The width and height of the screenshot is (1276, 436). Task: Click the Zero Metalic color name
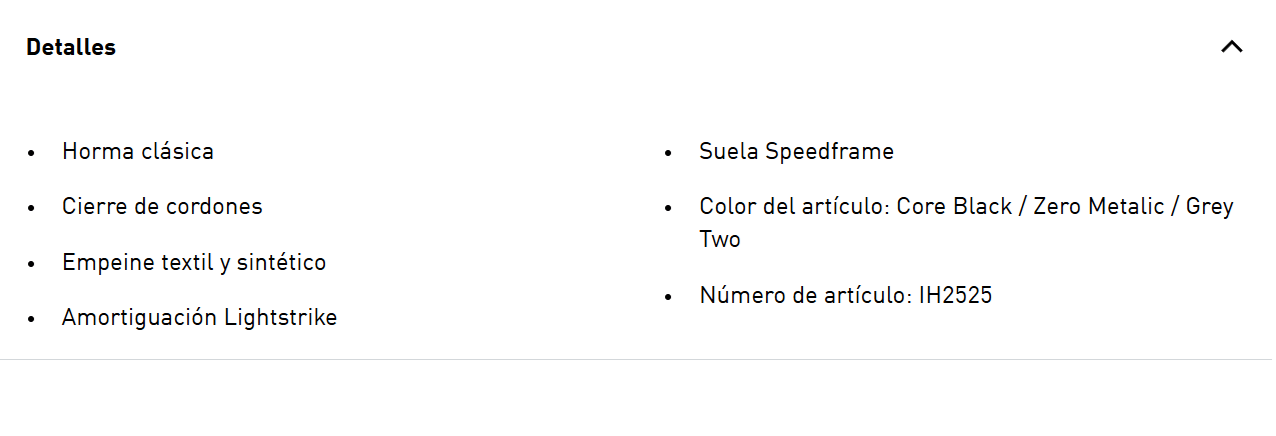[x=1099, y=207]
